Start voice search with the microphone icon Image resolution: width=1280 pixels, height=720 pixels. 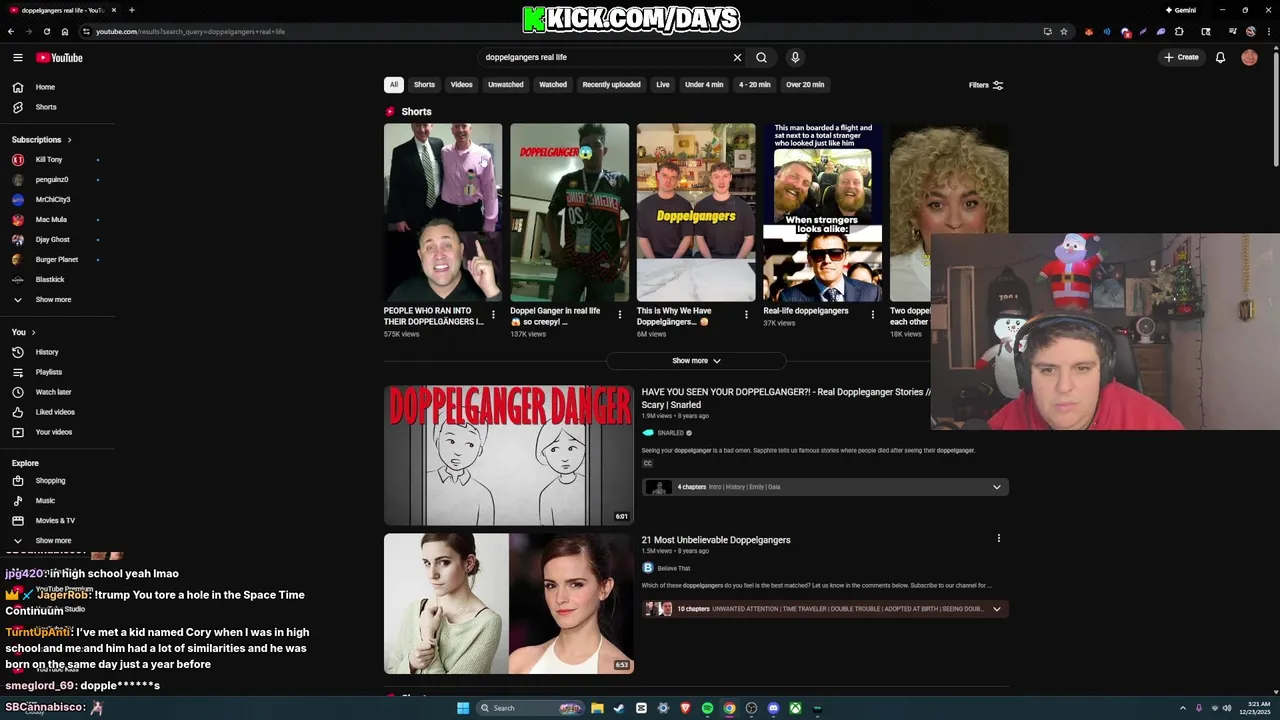tap(795, 58)
